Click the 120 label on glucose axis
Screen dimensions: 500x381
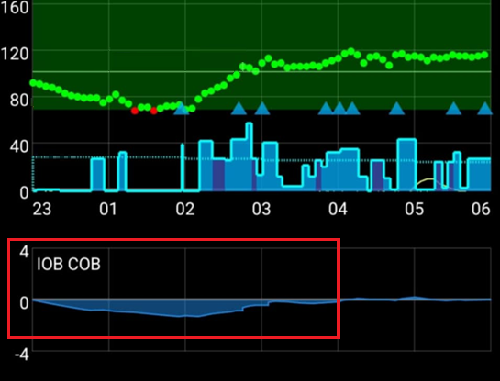click(x=14, y=53)
